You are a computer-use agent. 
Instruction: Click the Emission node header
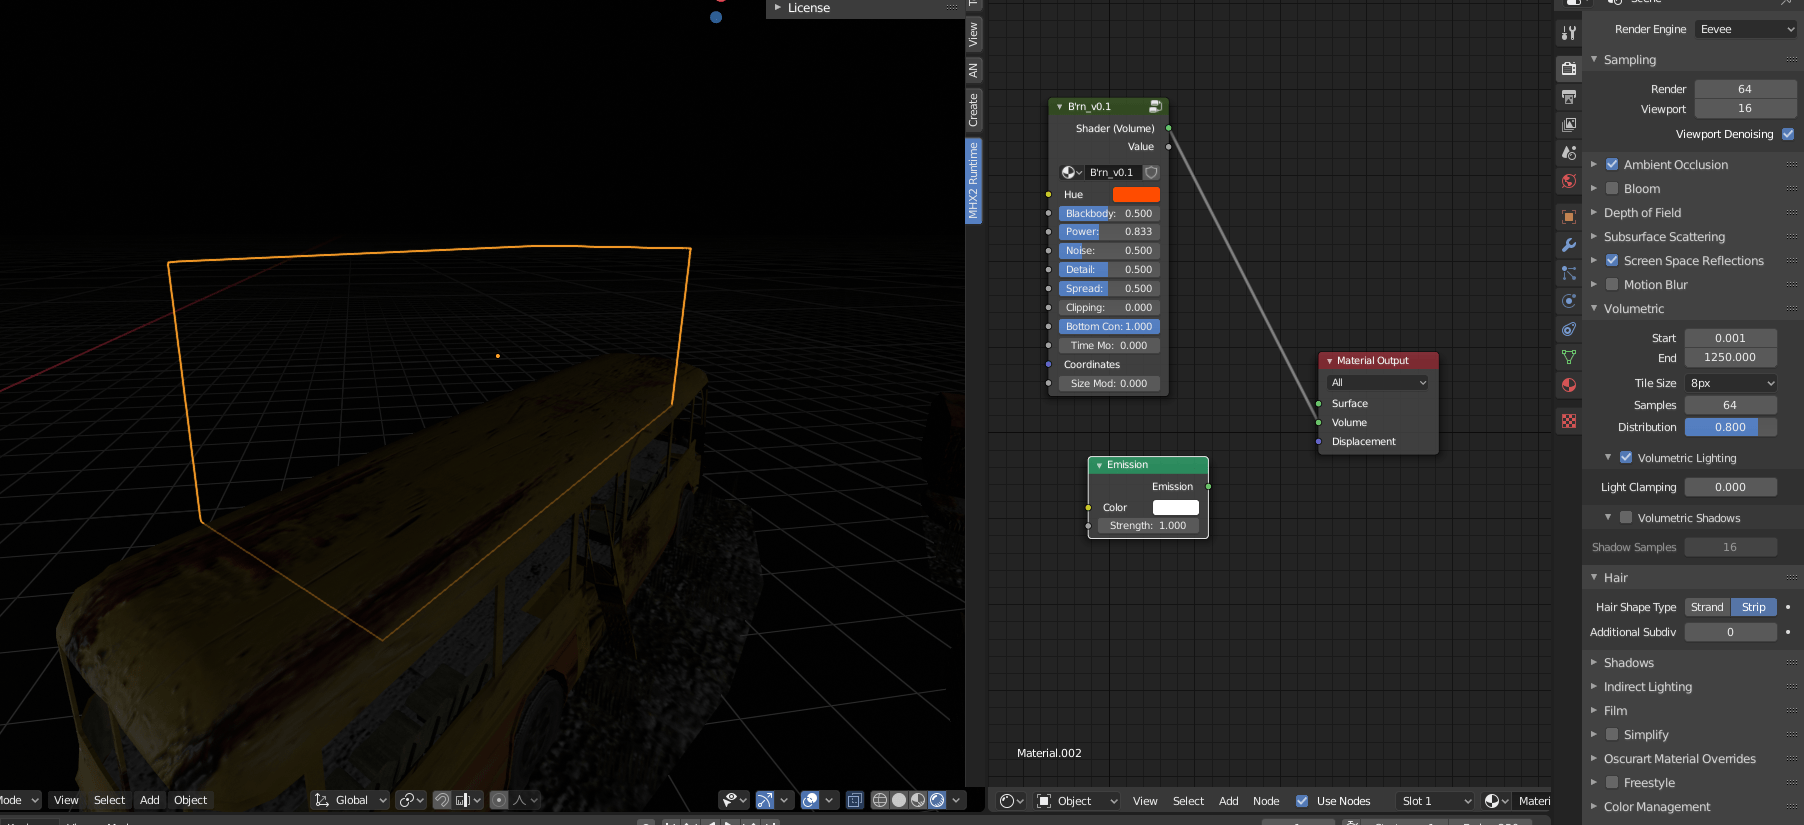(1148, 465)
